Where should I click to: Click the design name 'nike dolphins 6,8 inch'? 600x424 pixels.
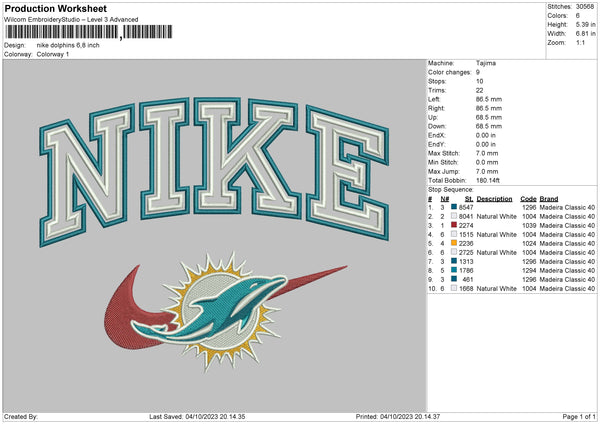click(x=68, y=45)
